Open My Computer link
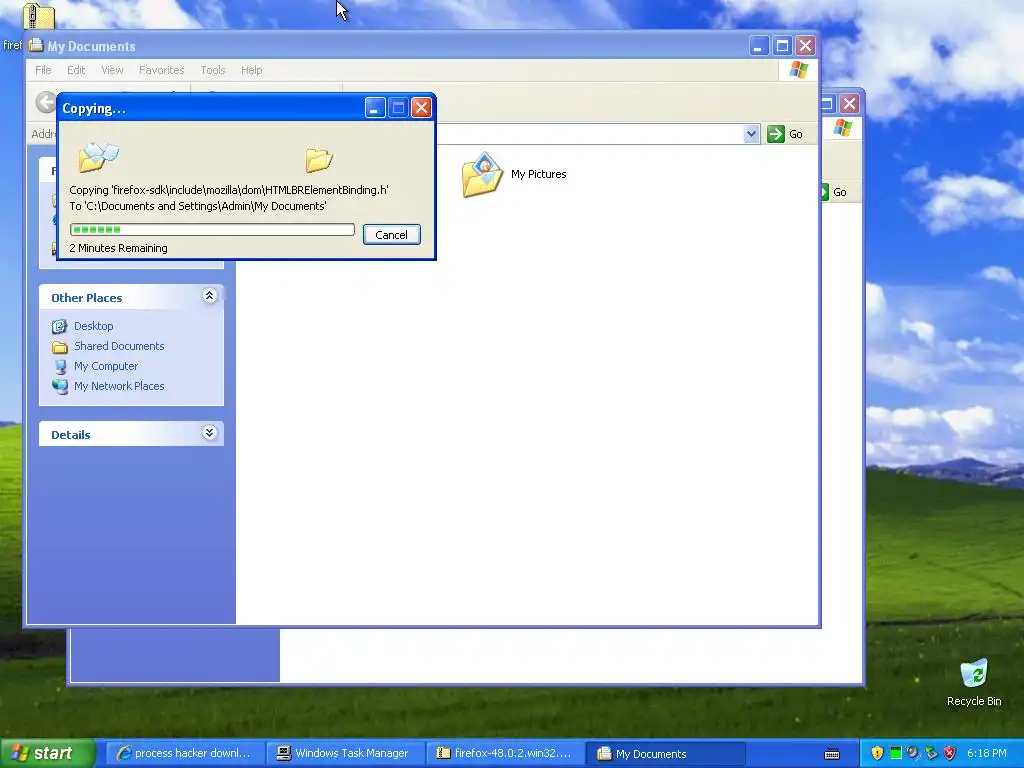 106,366
